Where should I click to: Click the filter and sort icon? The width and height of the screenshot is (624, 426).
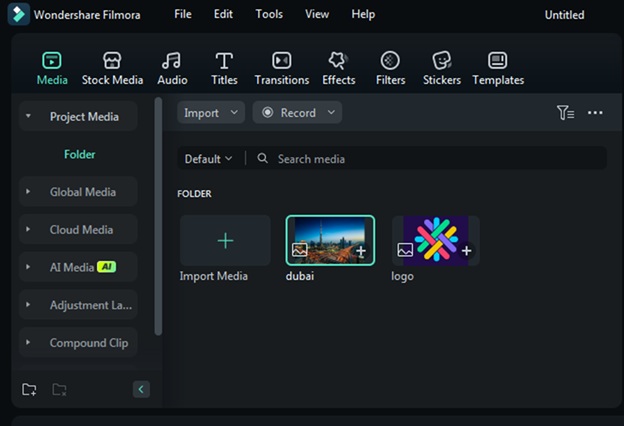tap(565, 113)
